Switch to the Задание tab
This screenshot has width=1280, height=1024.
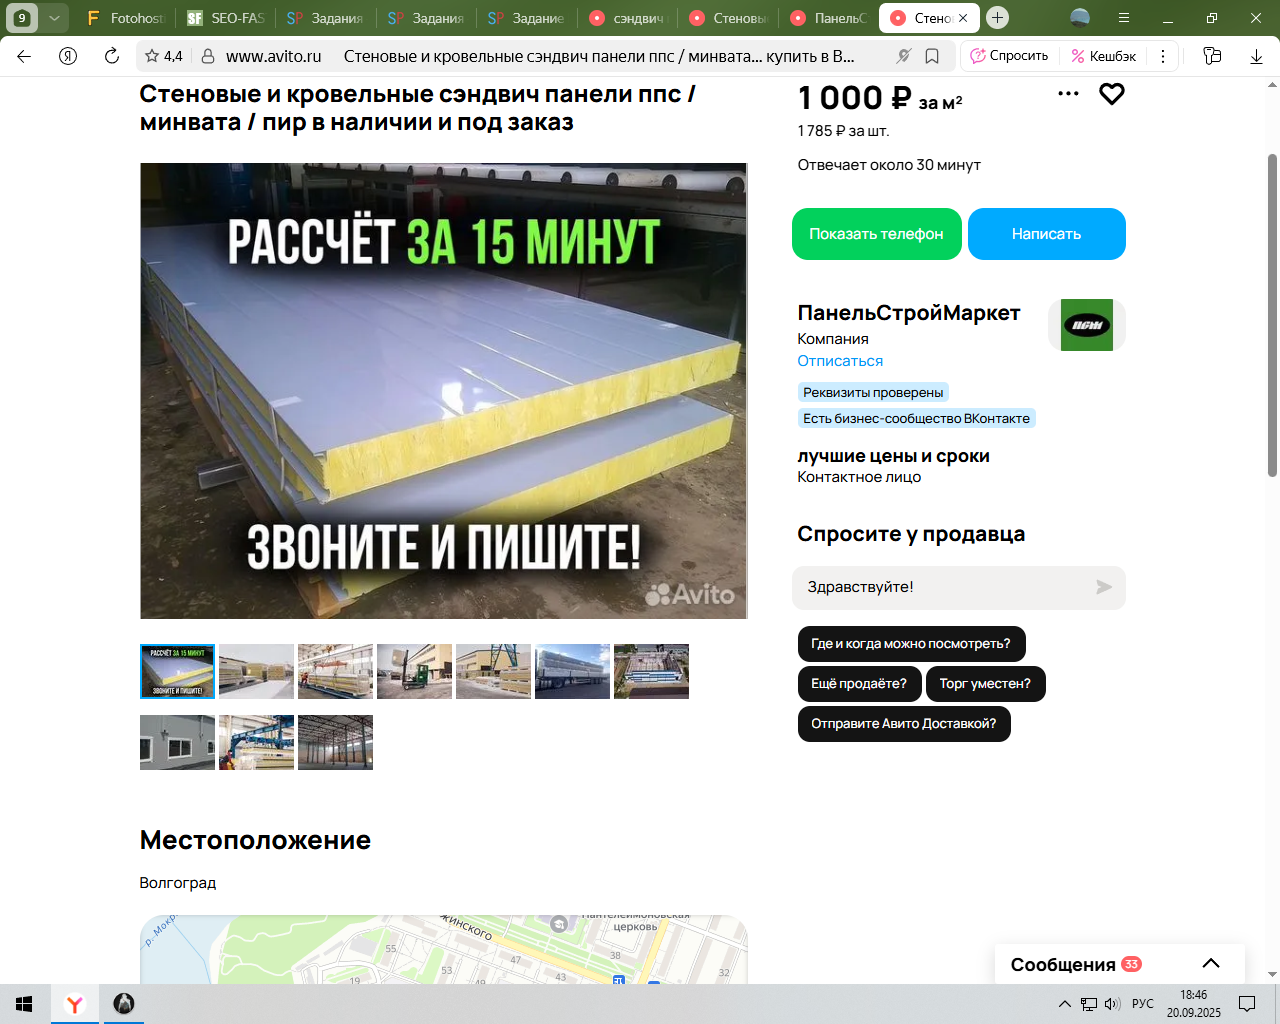point(527,18)
